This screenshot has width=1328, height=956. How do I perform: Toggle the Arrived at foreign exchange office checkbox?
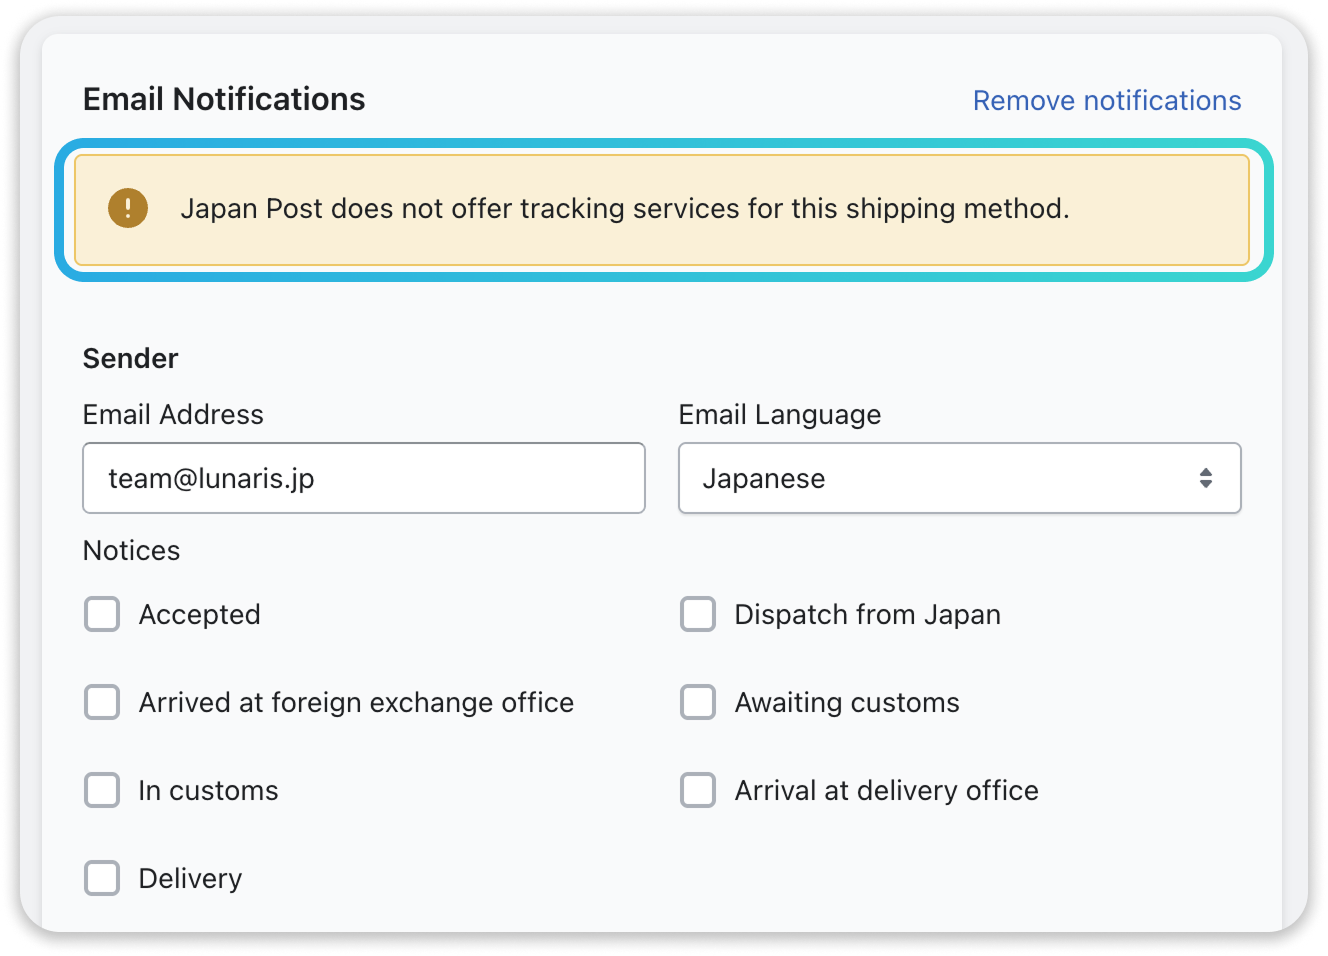[102, 702]
